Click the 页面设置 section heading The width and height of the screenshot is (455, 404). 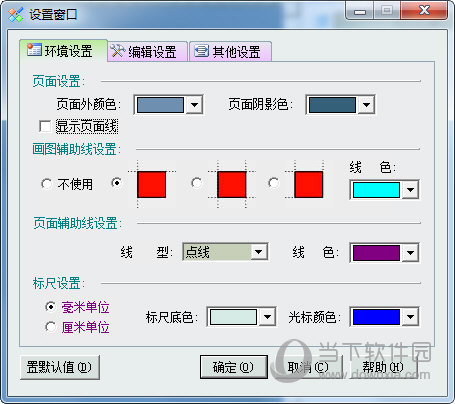point(59,81)
